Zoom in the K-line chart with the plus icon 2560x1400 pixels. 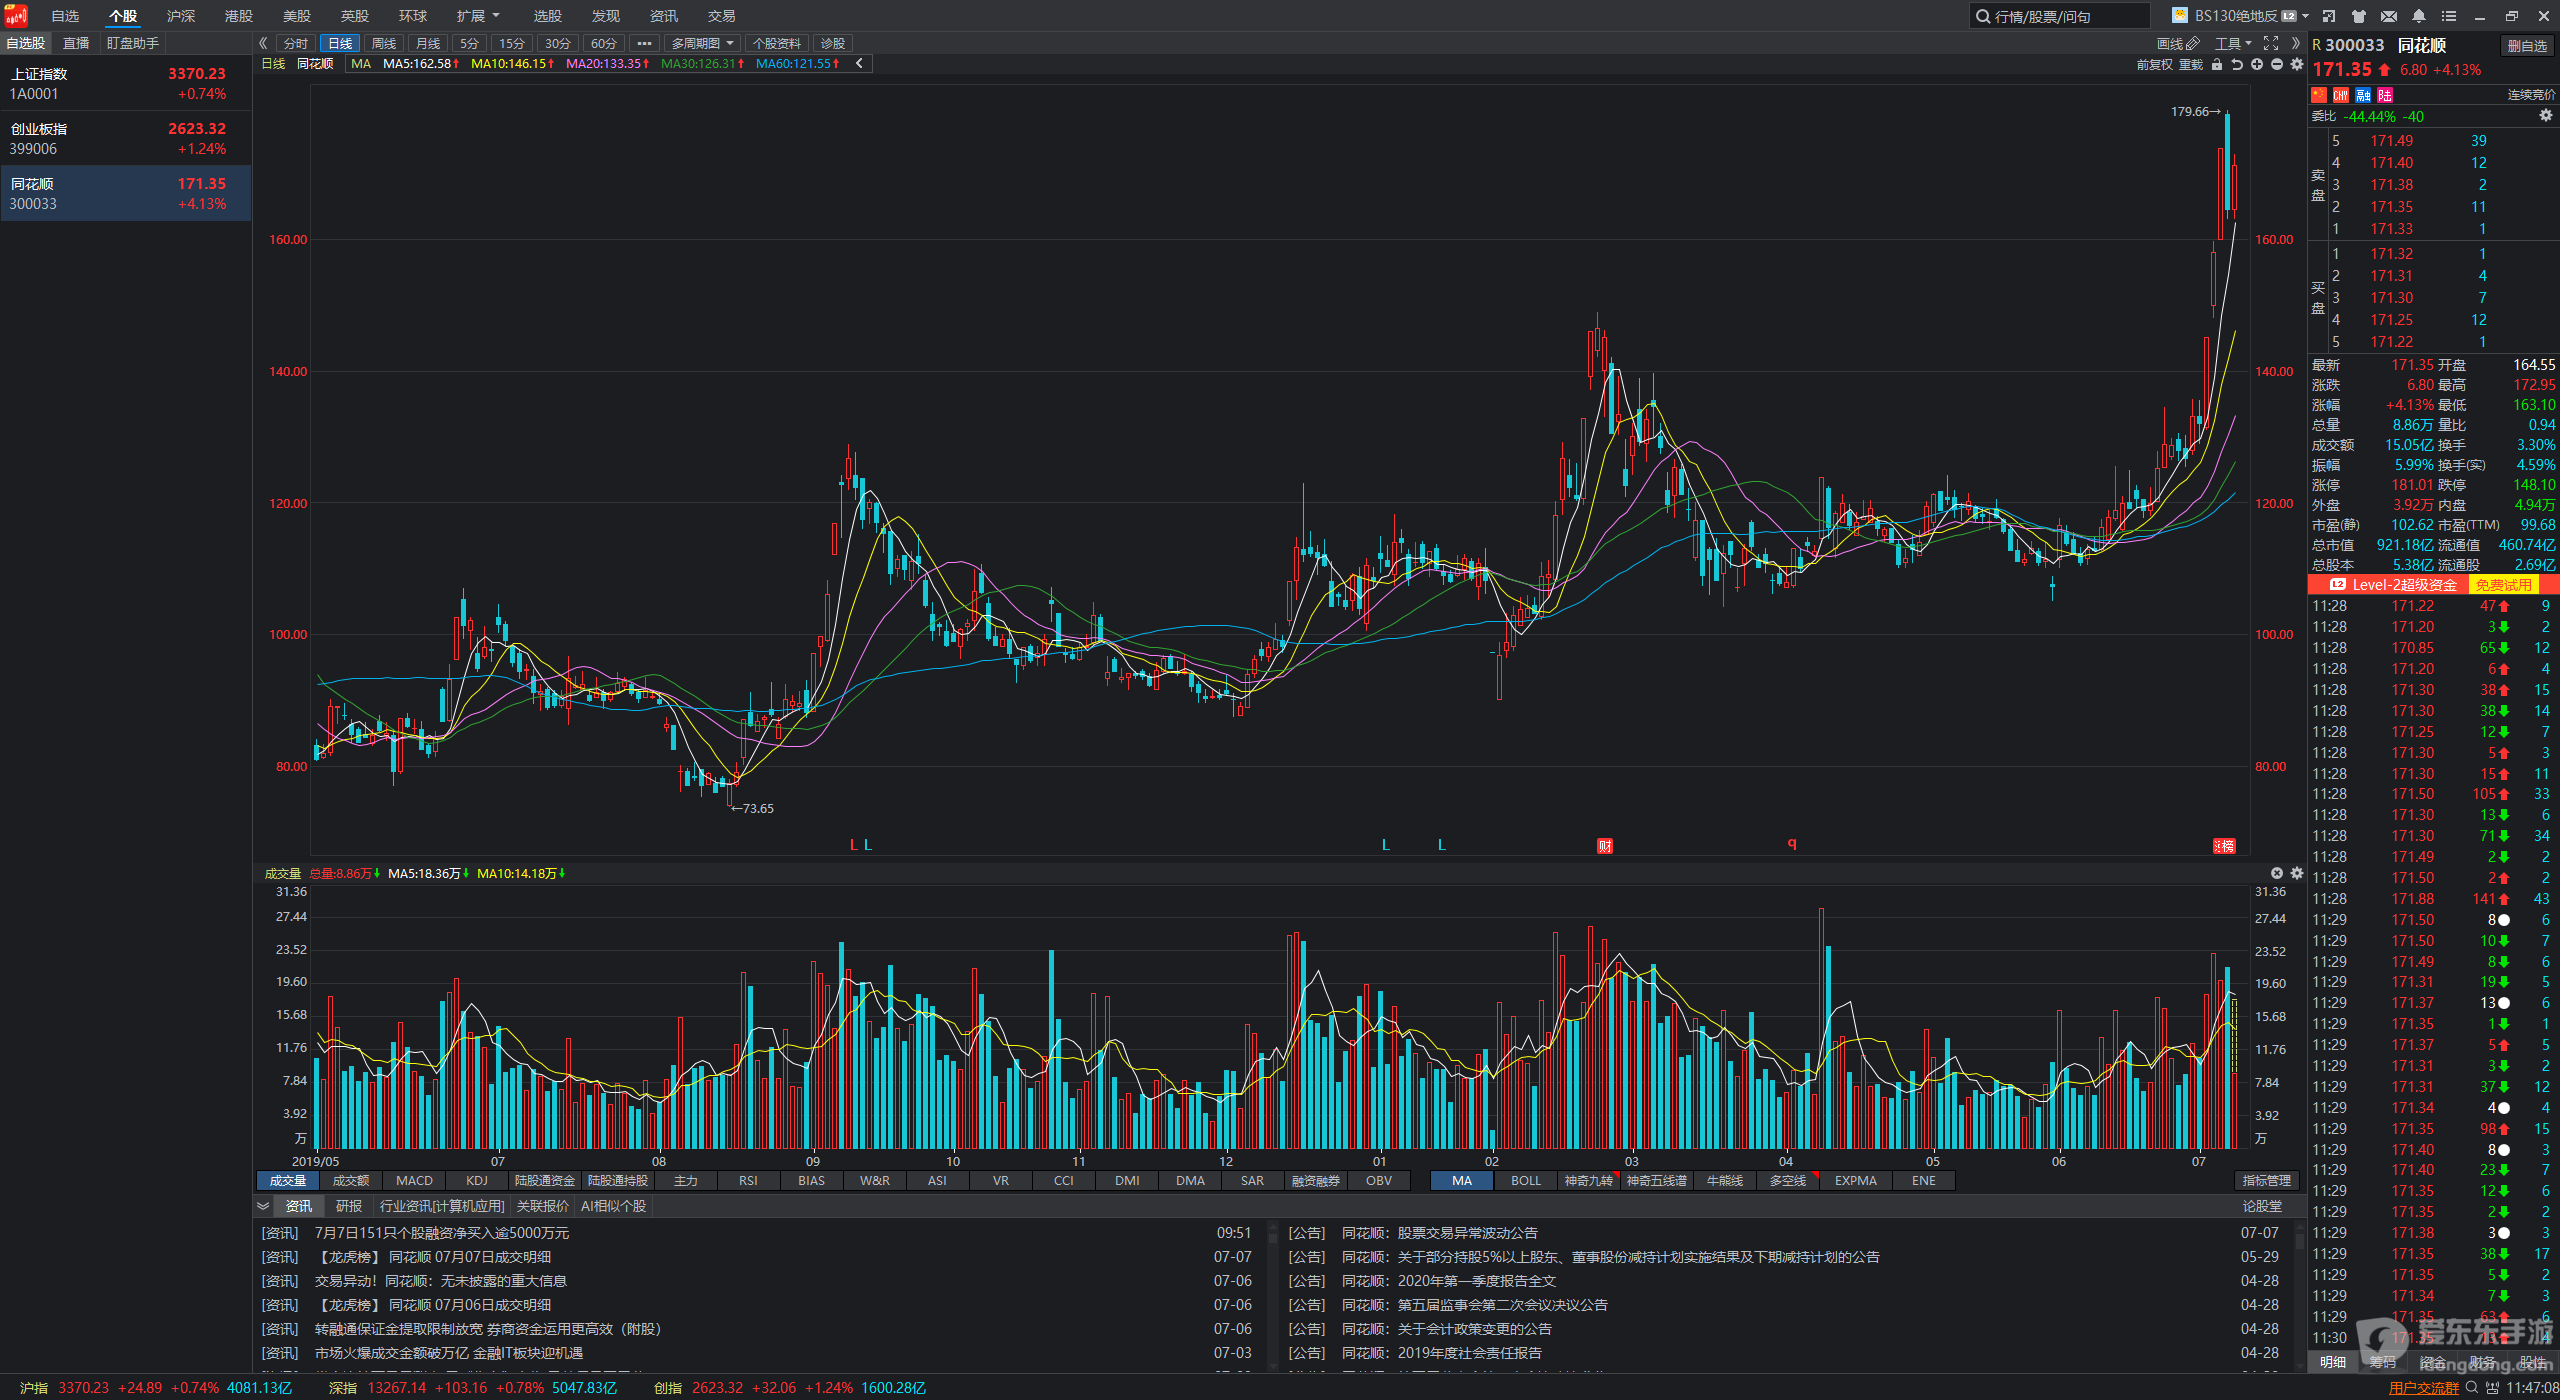click(2257, 64)
